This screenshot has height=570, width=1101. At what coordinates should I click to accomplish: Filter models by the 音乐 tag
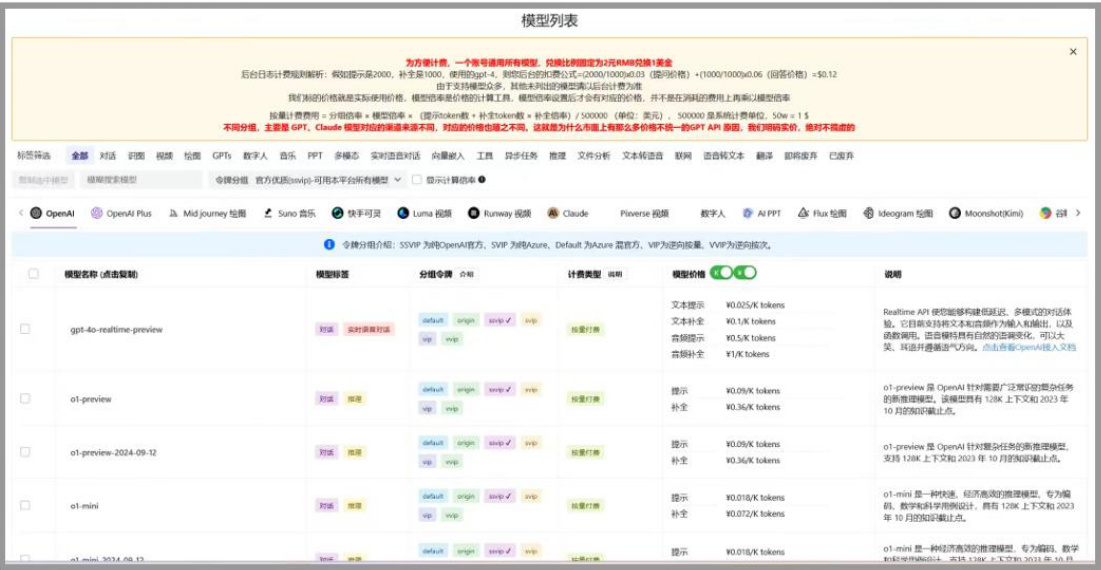click(x=287, y=156)
